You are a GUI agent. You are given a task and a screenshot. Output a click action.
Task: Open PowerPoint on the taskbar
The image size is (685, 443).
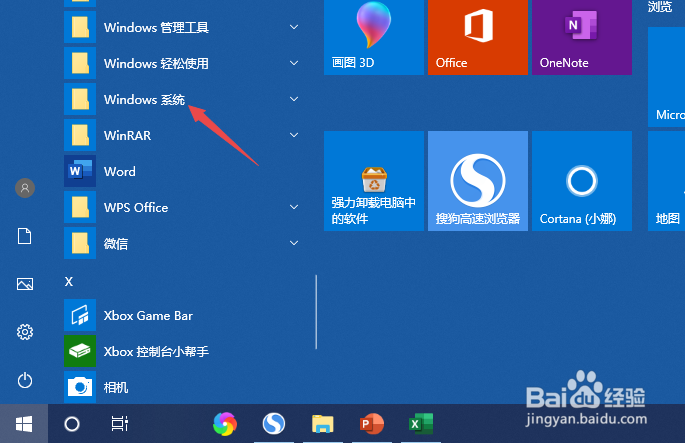pos(371,424)
